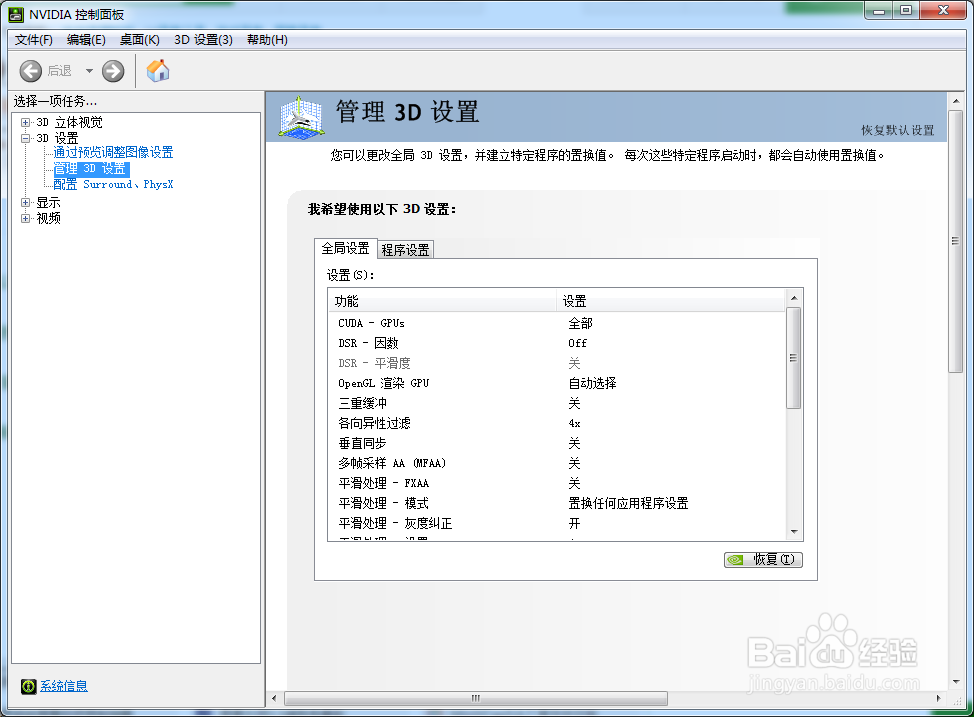Open the 帮助(H) menu

(x=267, y=40)
